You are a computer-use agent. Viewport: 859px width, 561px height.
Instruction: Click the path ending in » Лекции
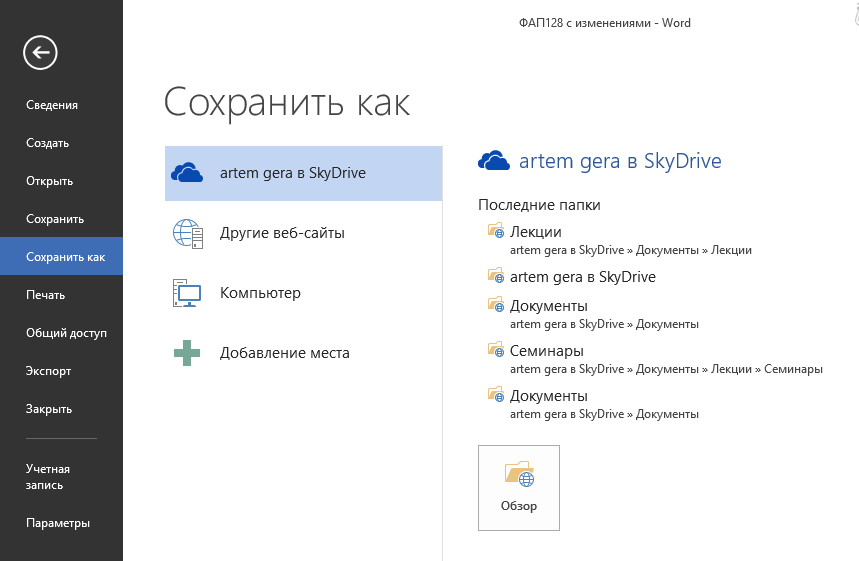point(631,250)
